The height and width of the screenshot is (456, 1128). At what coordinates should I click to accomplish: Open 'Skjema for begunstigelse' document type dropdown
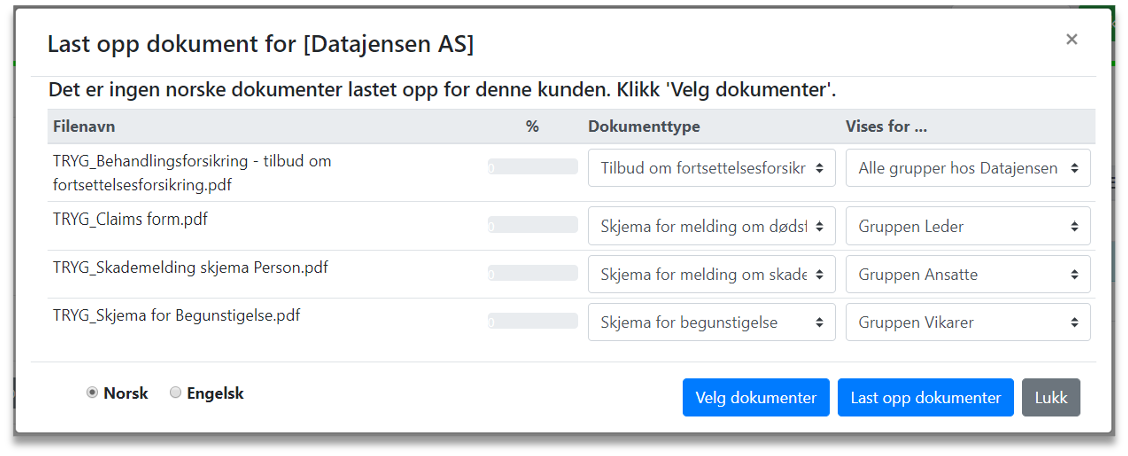[711, 322]
